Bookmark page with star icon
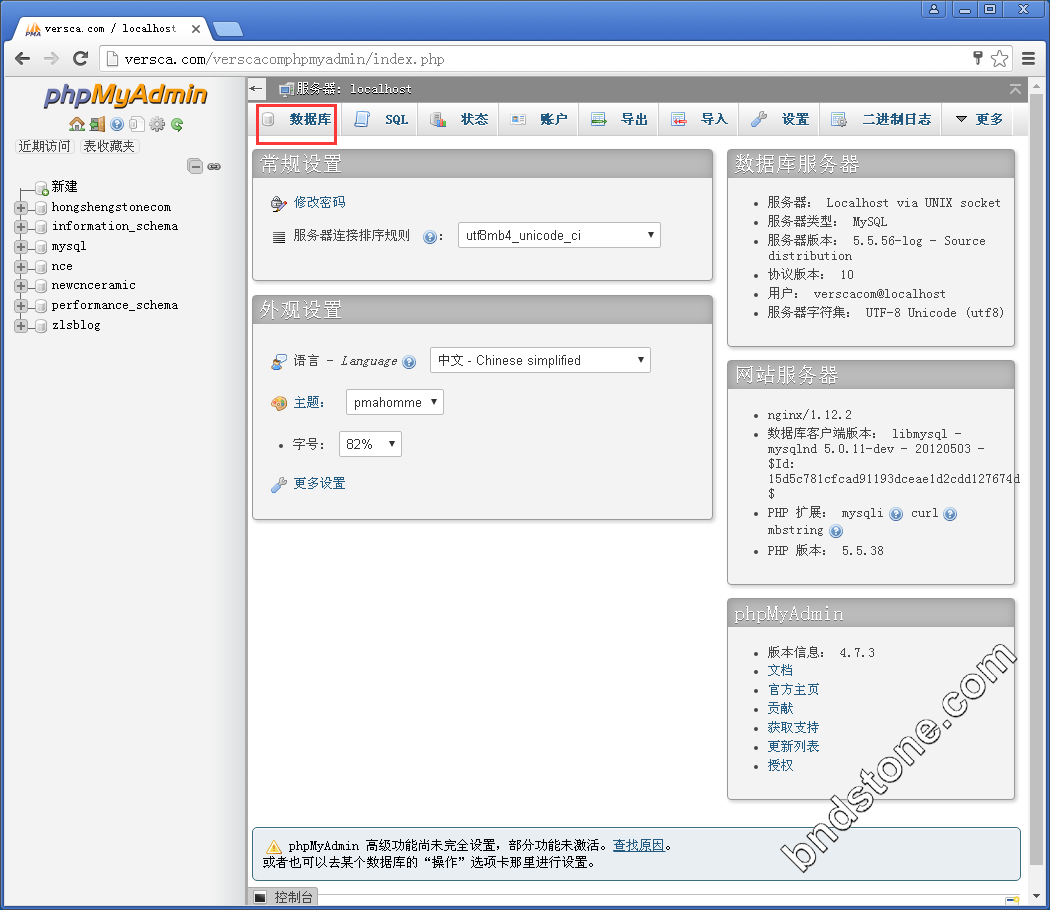Viewport: 1050px width, 910px height. point(999,59)
